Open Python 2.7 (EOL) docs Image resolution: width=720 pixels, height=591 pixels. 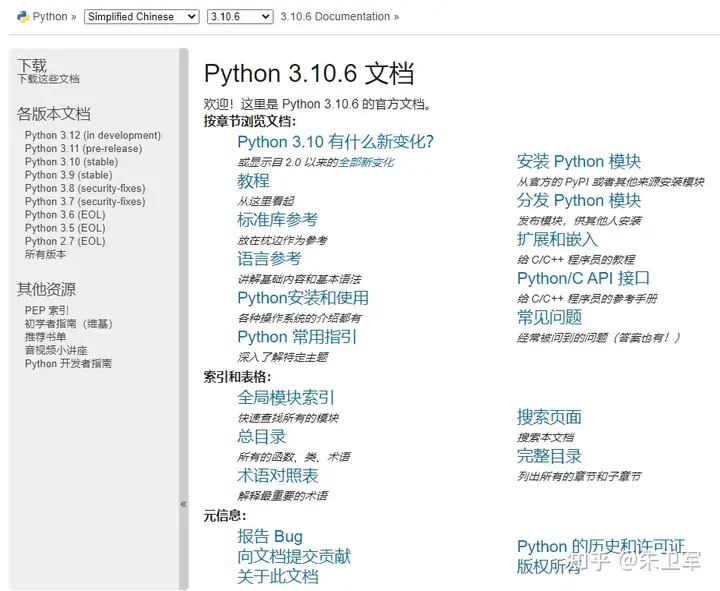pyautogui.click(x=65, y=242)
